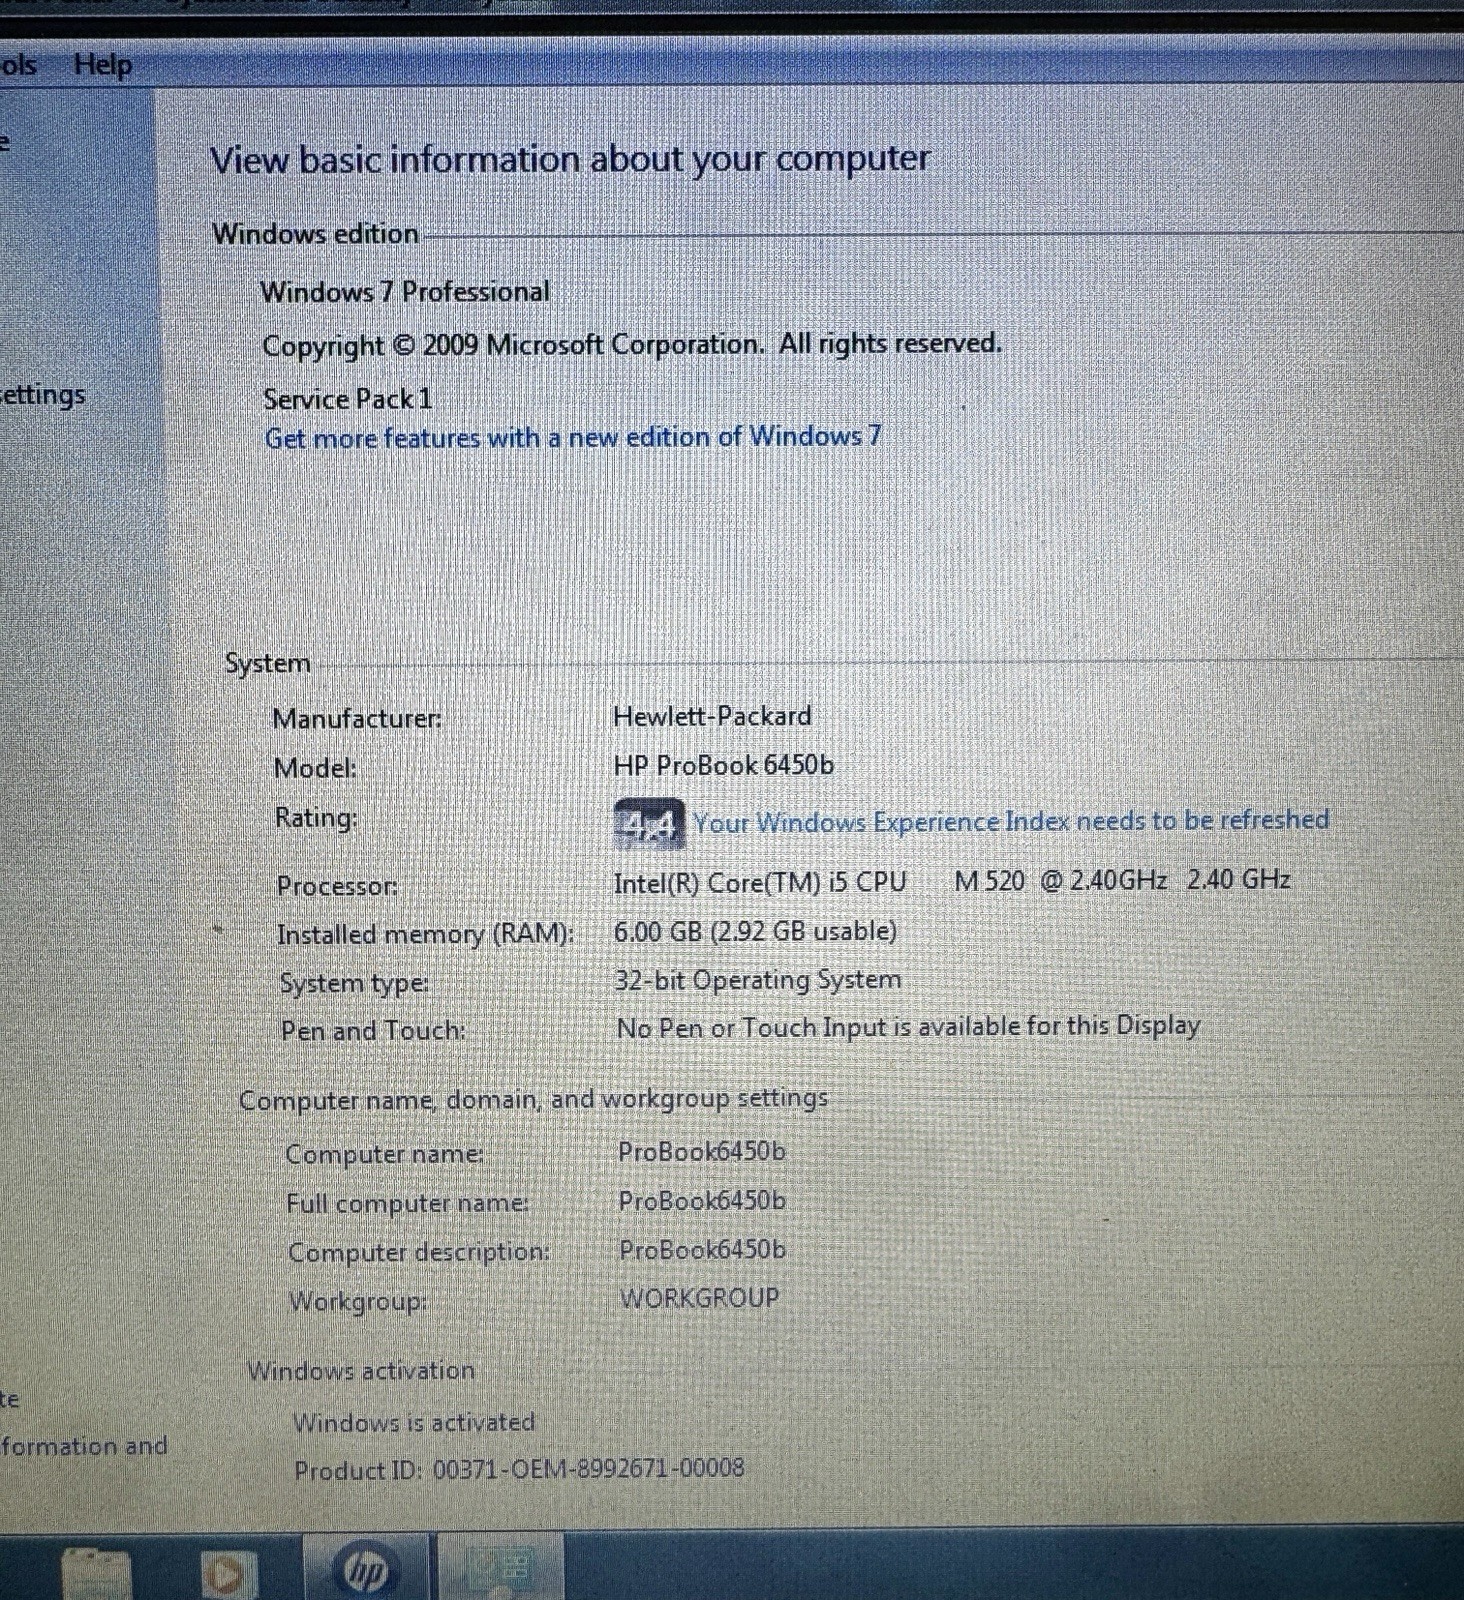Click the Service Pack 1 text
Image resolution: width=1464 pixels, height=1600 pixels.
(x=347, y=399)
